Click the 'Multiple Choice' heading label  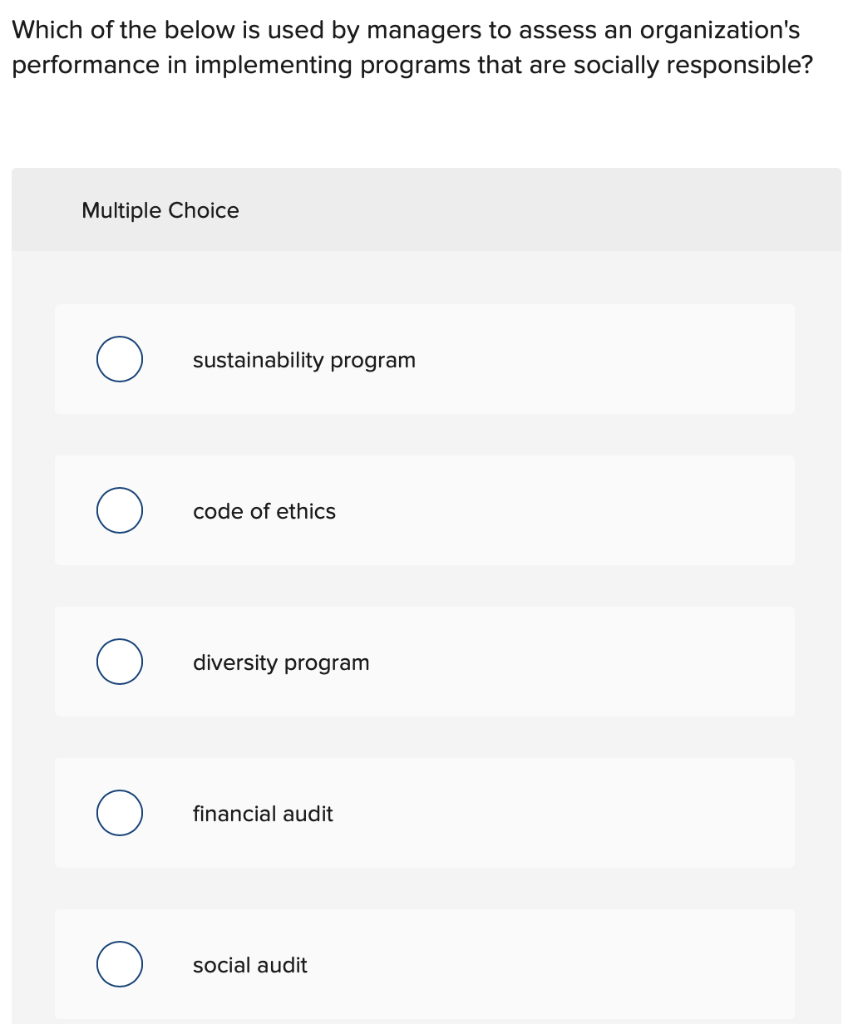tap(160, 211)
